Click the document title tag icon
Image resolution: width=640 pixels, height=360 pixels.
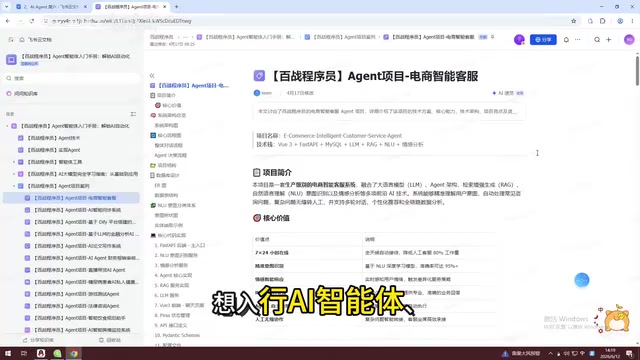click(x=259, y=76)
